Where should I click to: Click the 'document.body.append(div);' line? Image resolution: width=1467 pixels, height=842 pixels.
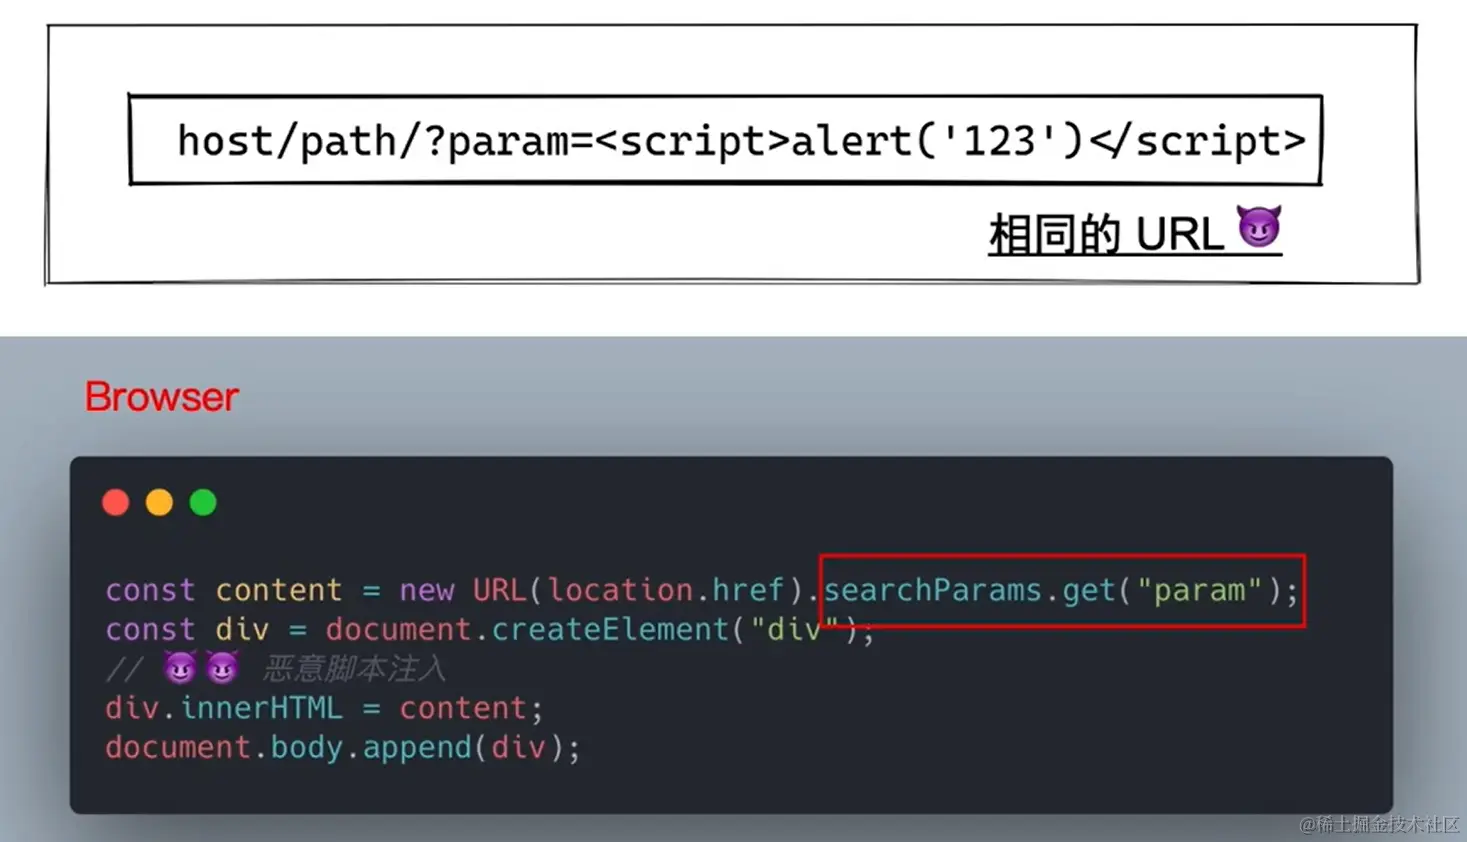[x=342, y=748]
